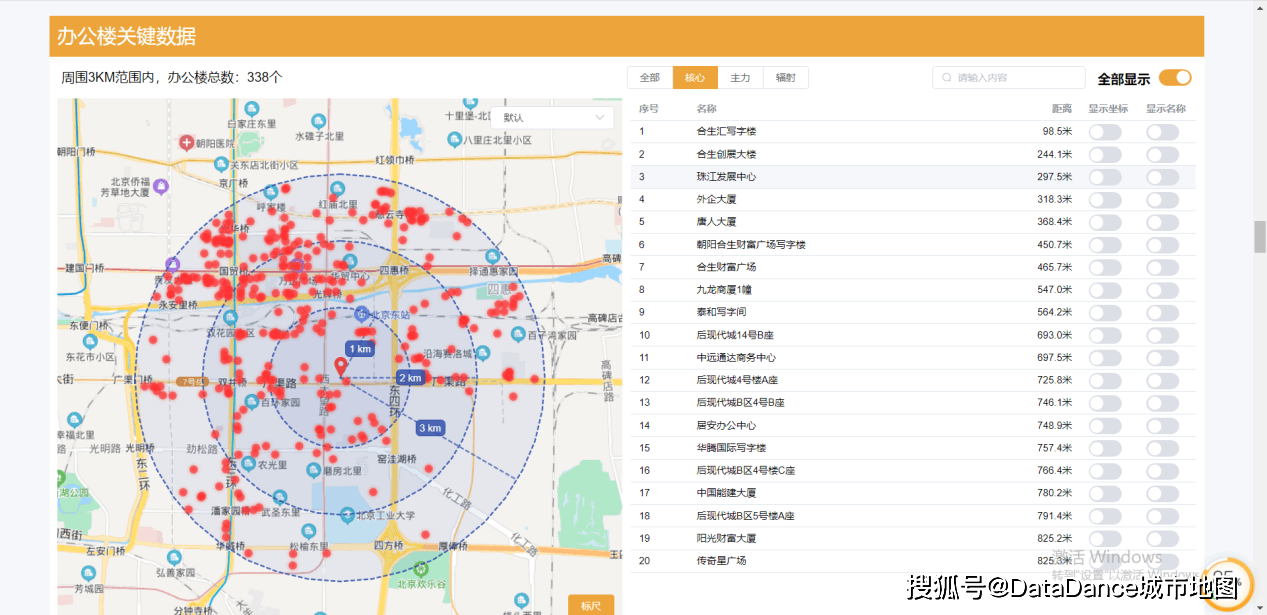Click the 2 km radius label

[410, 378]
